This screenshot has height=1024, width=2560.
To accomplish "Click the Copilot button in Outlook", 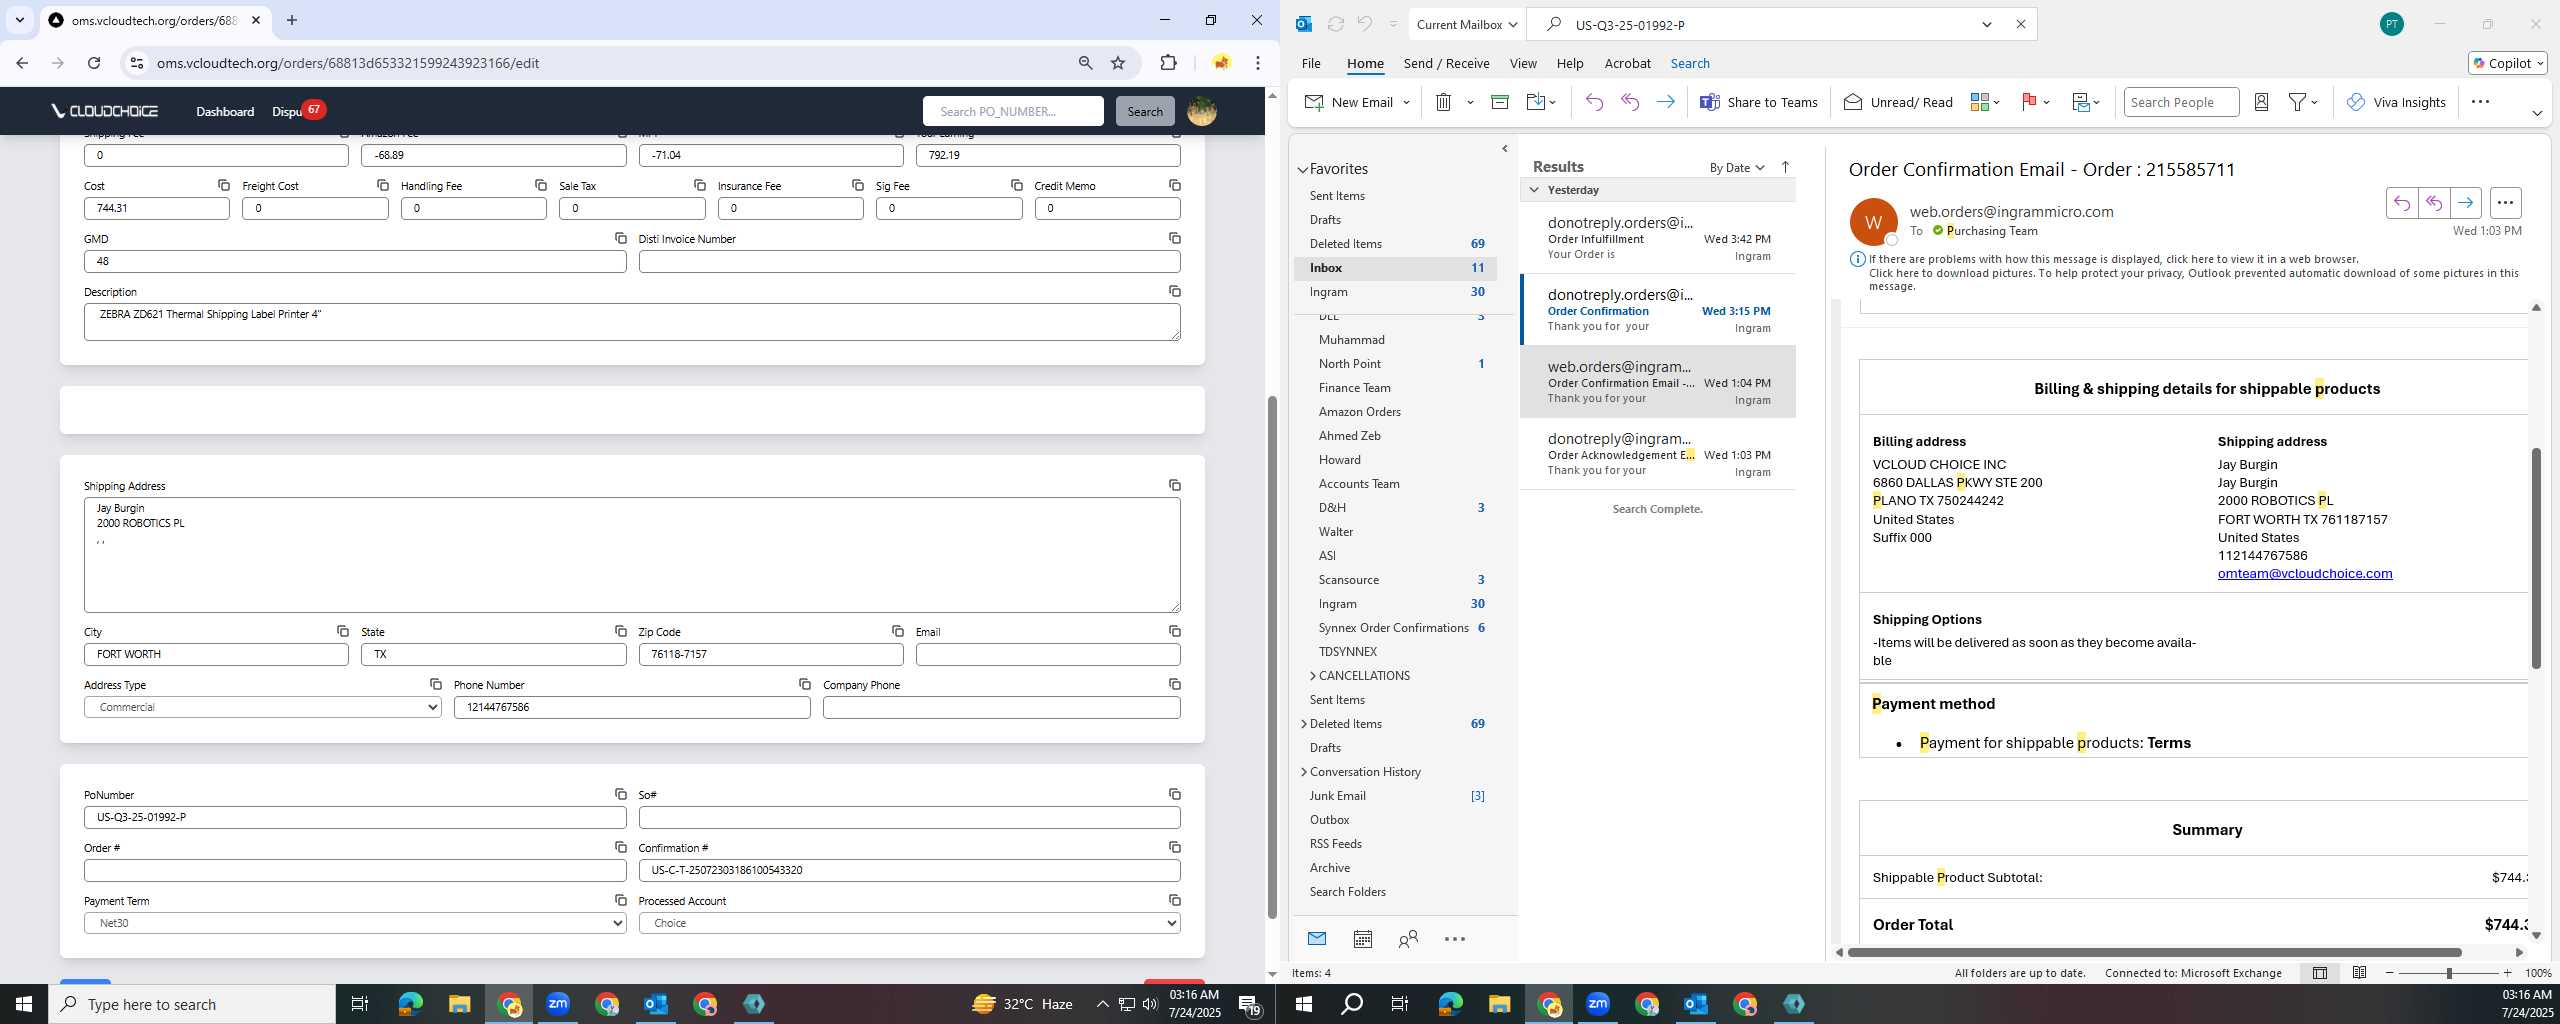I will [x=2507, y=63].
